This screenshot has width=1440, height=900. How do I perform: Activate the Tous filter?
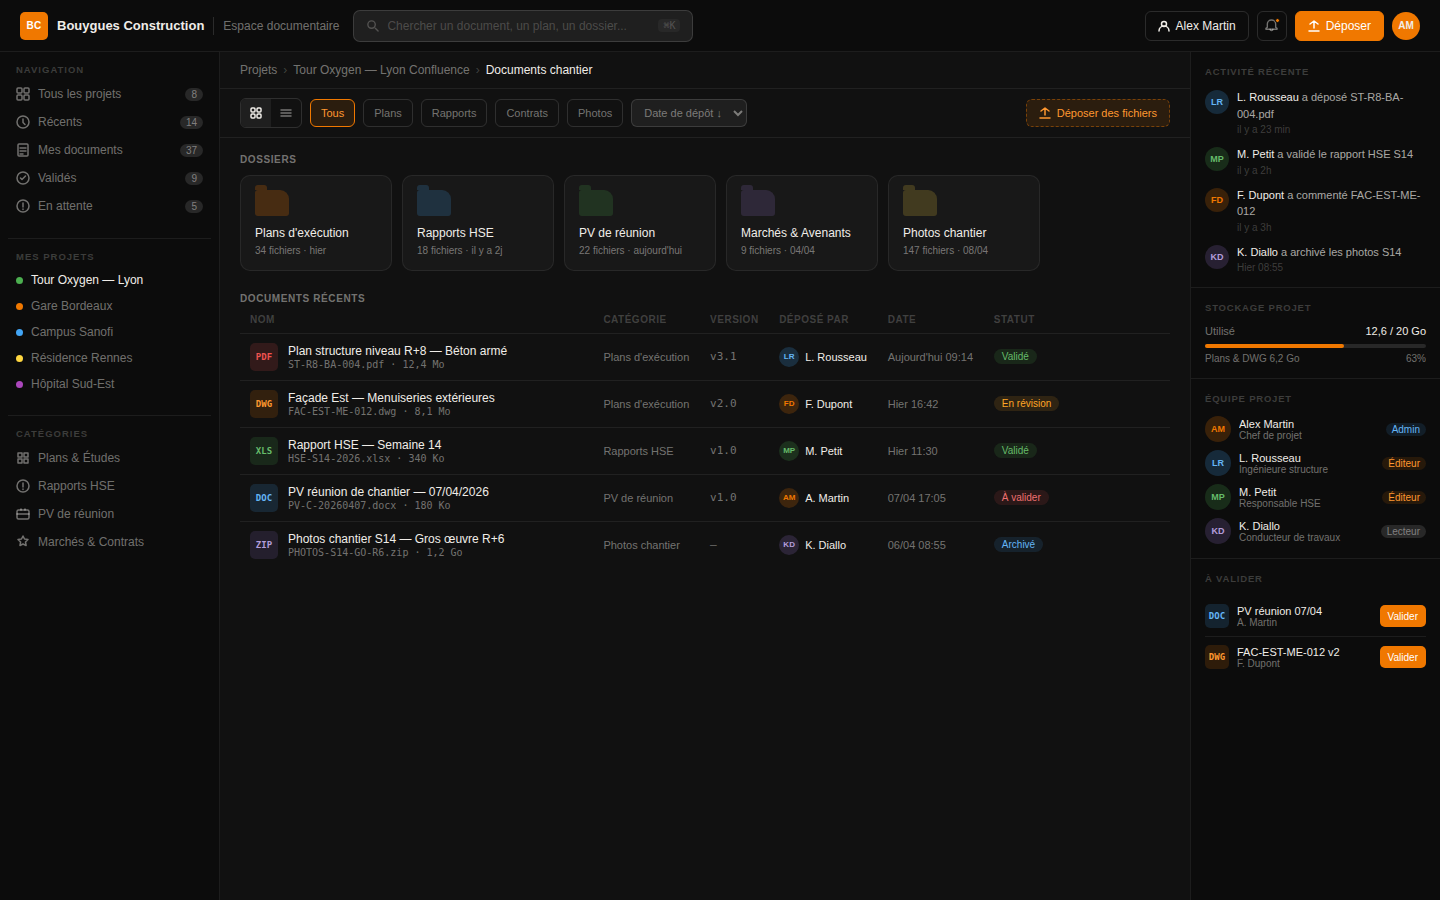[x=332, y=113]
